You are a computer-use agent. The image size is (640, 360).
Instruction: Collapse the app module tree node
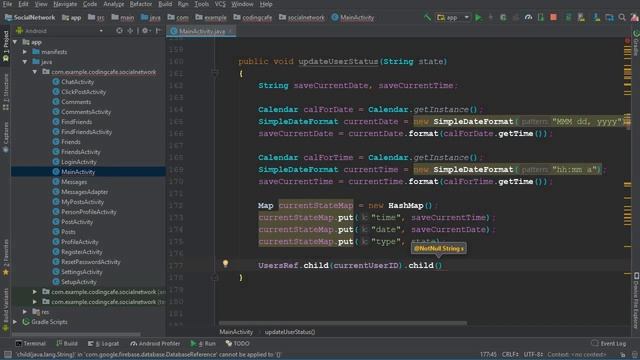coord(15,42)
